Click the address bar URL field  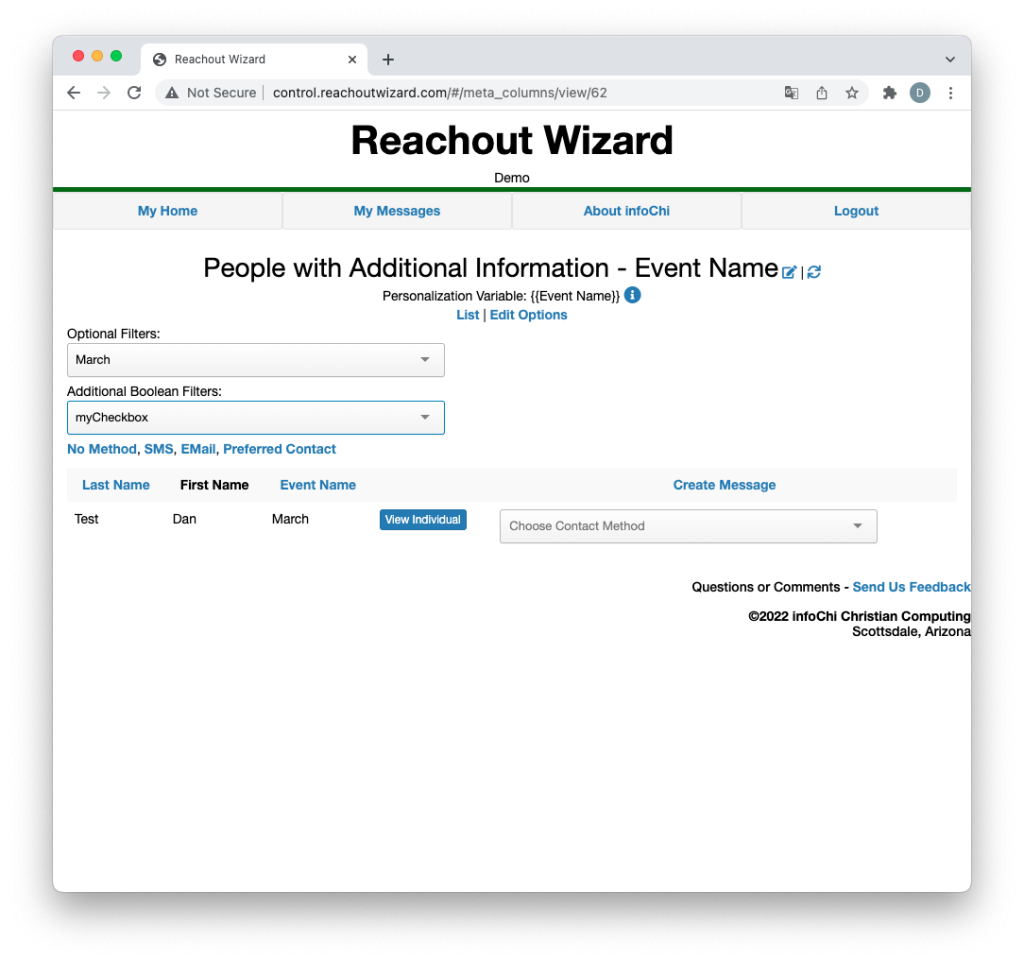click(440, 93)
